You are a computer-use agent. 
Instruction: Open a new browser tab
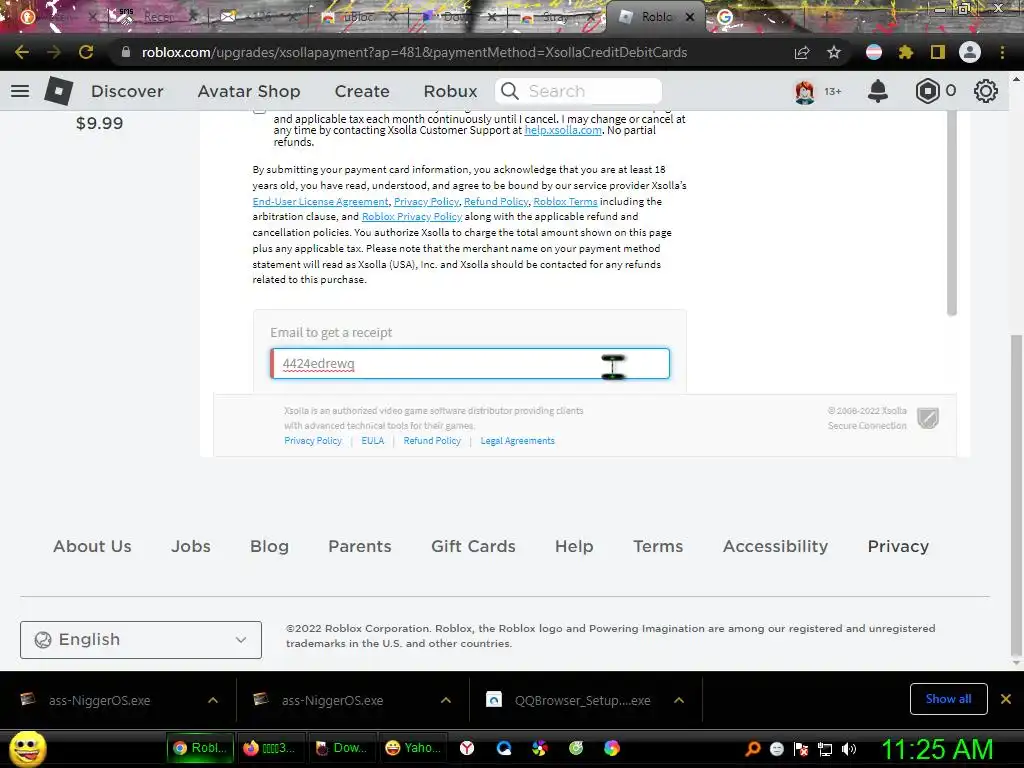[825, 17]
